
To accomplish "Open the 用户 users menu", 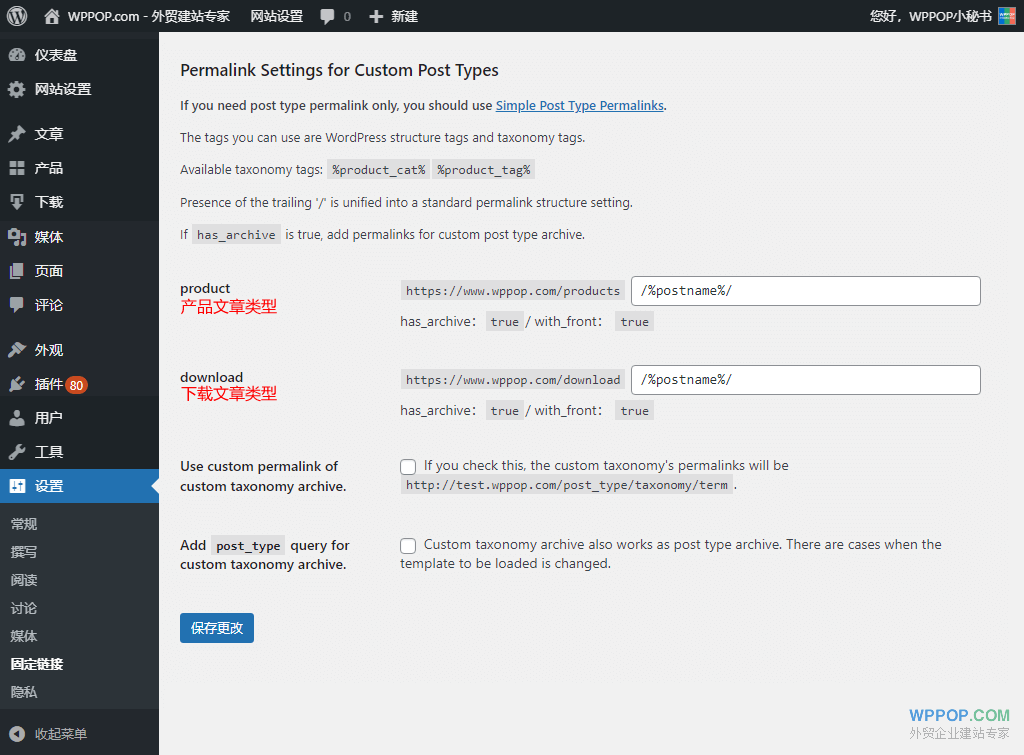I will coord(48,418).
